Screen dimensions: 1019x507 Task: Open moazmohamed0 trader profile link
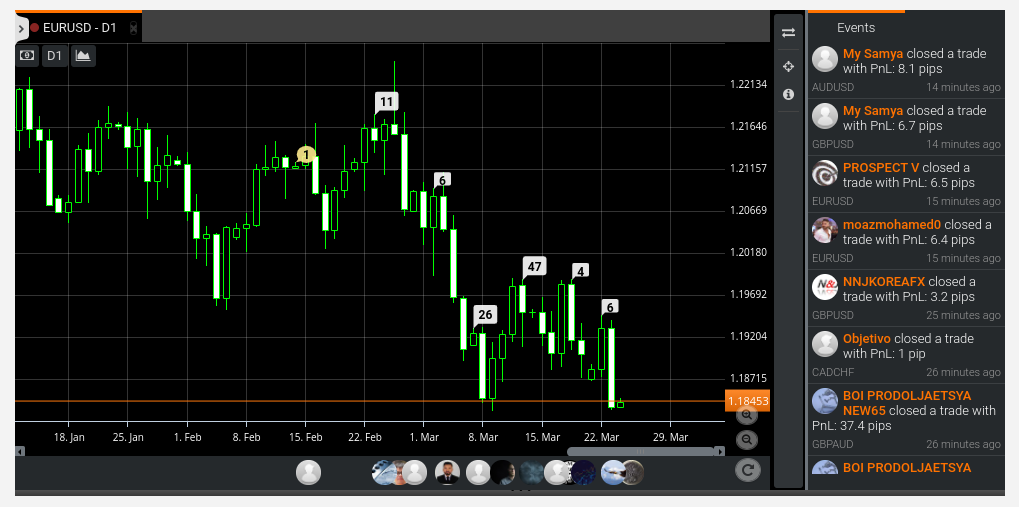[x=892, y=224]
